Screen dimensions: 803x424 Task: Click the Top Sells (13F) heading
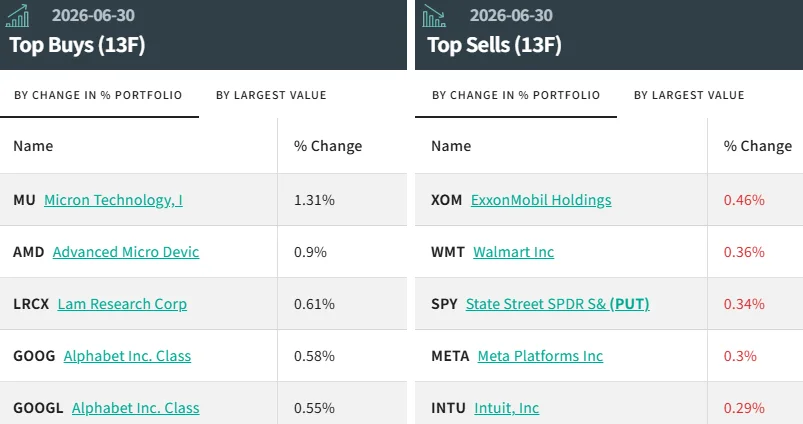[x=494, y=45]
